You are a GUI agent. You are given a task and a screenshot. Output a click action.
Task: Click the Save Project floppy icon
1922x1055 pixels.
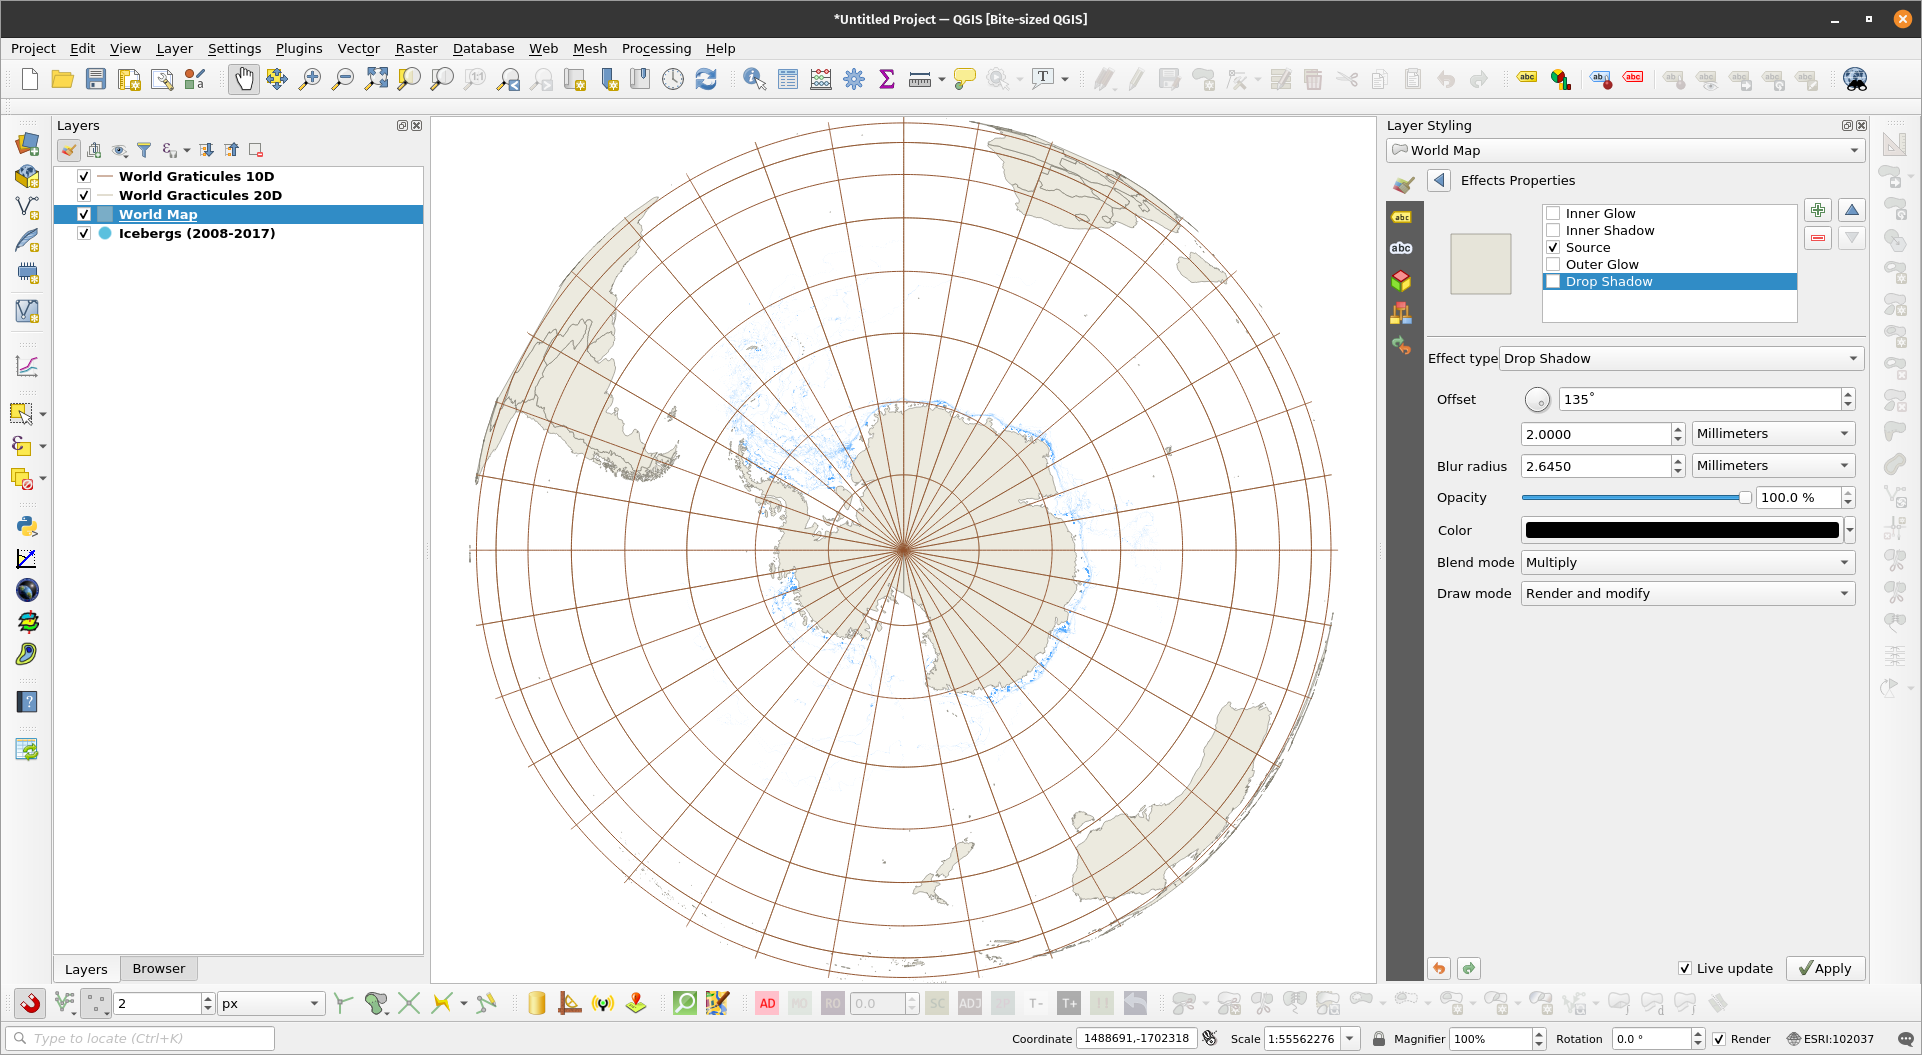pyautogui.click(x=96, y=79)
